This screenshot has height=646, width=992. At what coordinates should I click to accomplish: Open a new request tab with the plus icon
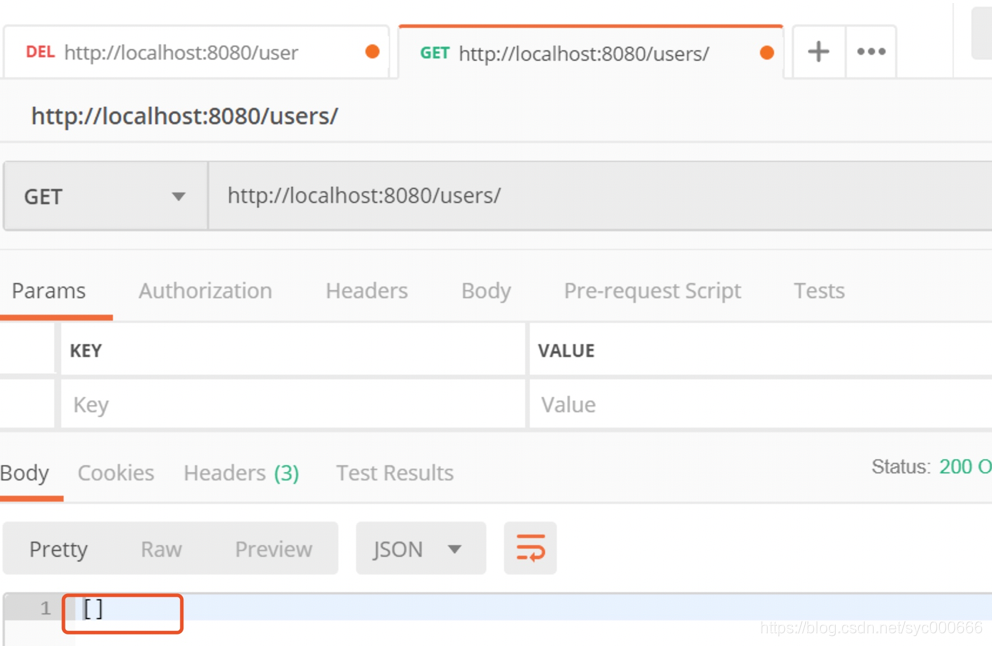click(818, 51)
